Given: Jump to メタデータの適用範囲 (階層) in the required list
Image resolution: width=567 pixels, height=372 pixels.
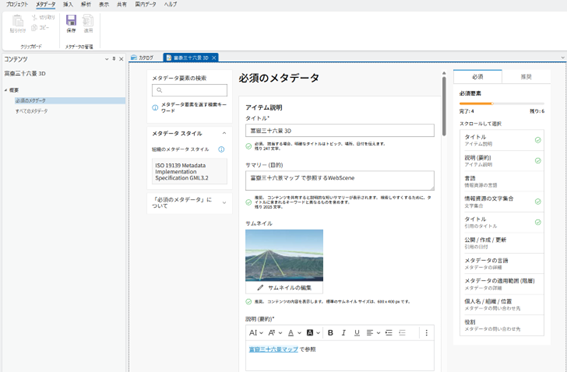Looking at the screenshot, I should (x=502, y=284).
